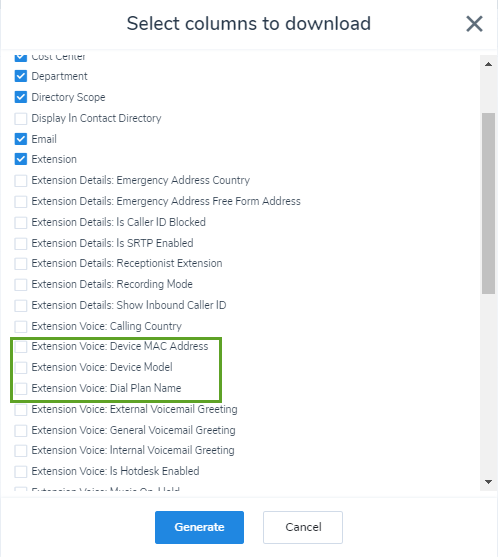The width and height of the screenshot is (498, 557).
Task: Check Extension Details: Is Caller ID Blocked
Action: click(21, 222)
